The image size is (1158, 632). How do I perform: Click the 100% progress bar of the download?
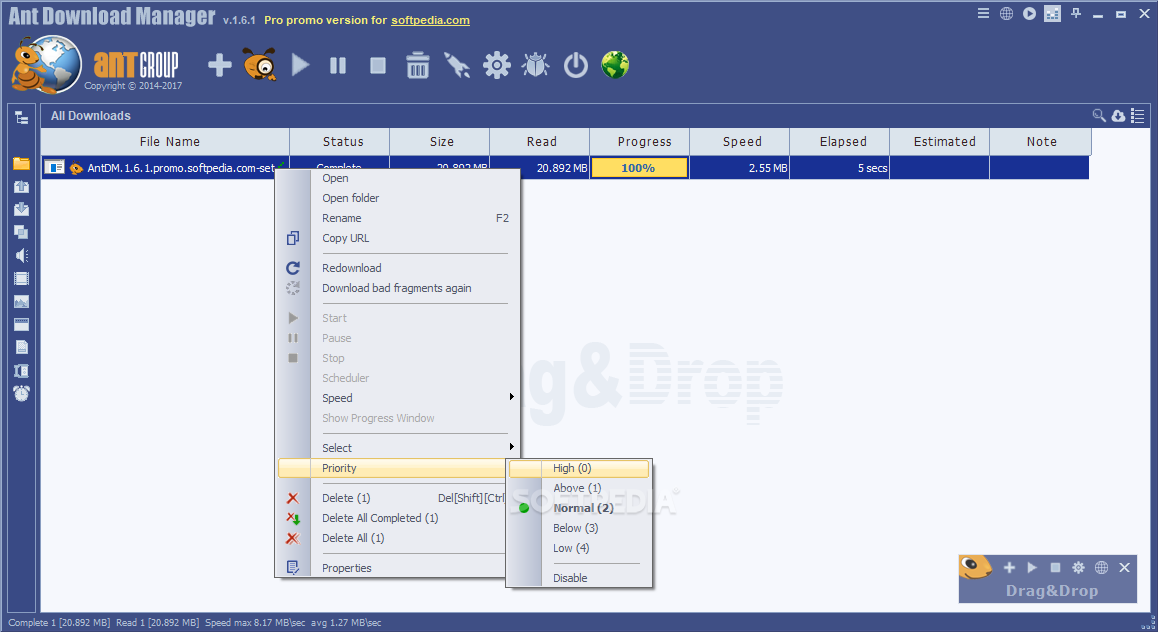click(639, 168)
